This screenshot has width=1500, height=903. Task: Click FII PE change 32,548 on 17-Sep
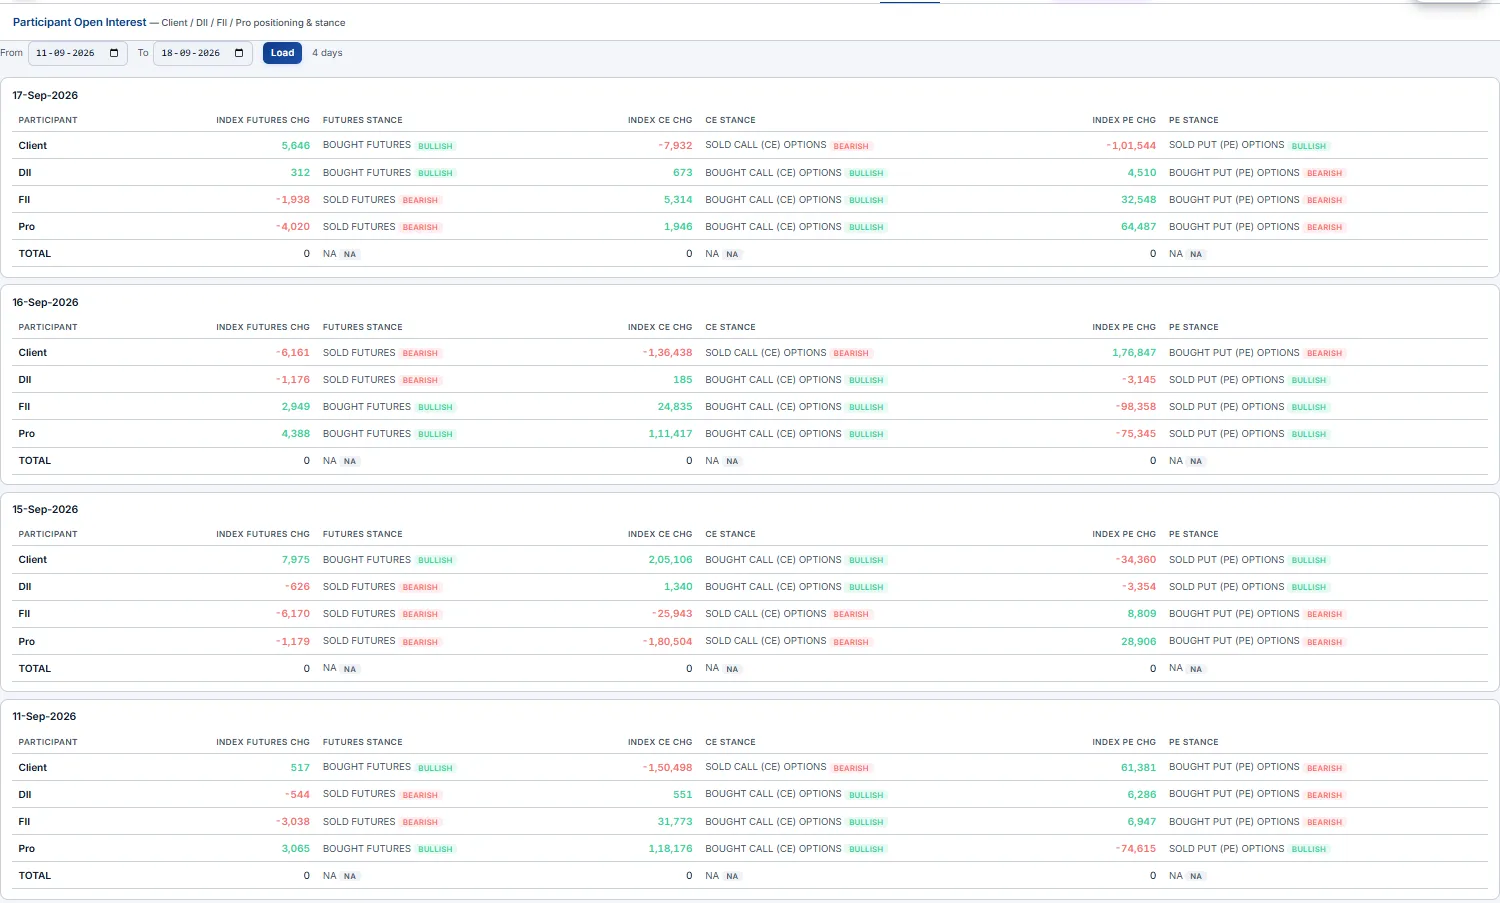tap(1139, 200)
